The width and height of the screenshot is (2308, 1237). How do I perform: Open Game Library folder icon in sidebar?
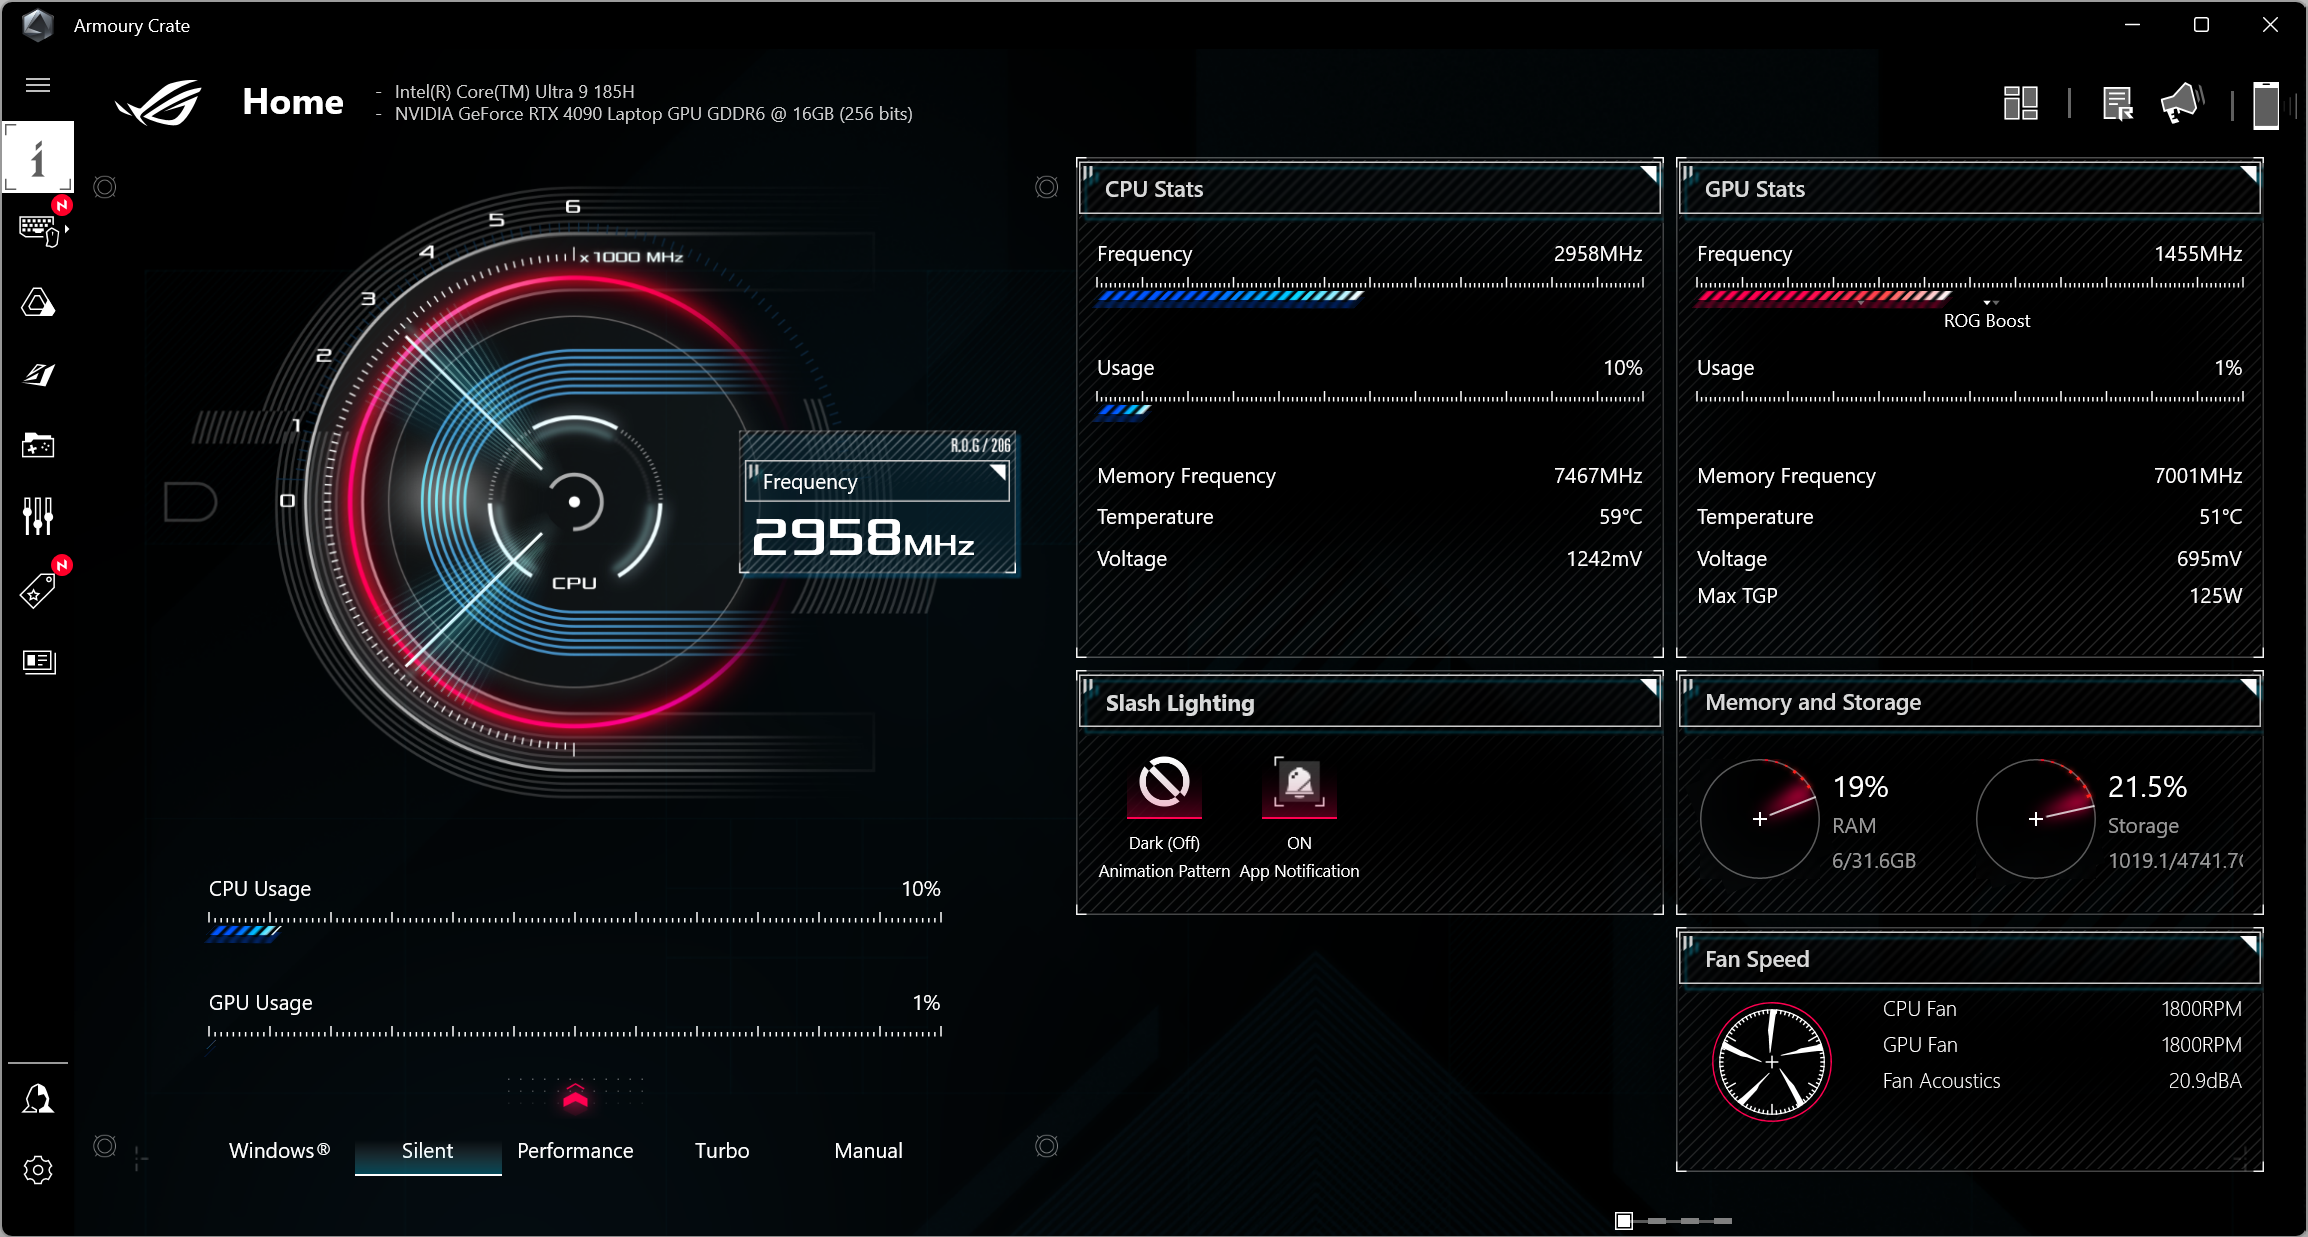[x=38, y=445]
